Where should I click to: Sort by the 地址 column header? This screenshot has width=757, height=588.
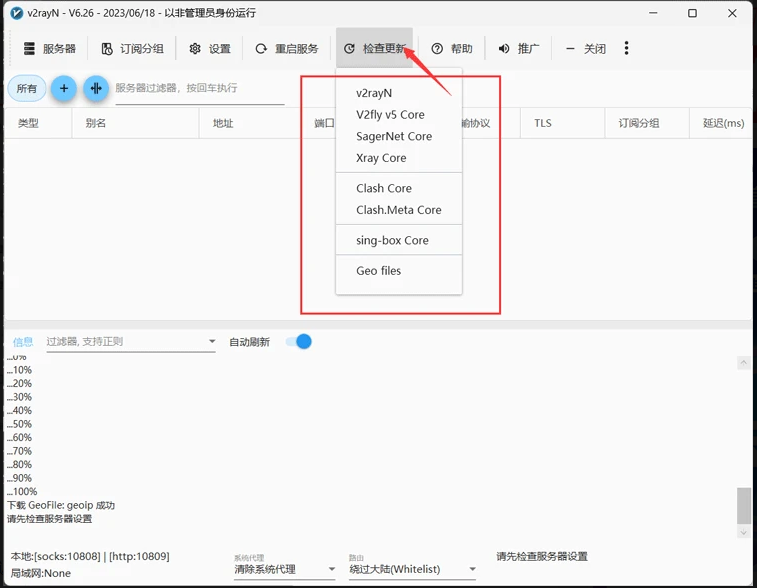(x=250, y=123)
